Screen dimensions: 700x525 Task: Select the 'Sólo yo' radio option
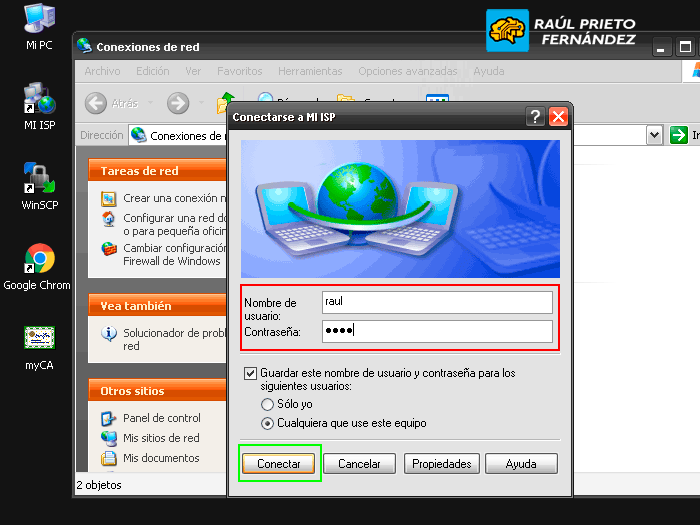coord(267,404)
